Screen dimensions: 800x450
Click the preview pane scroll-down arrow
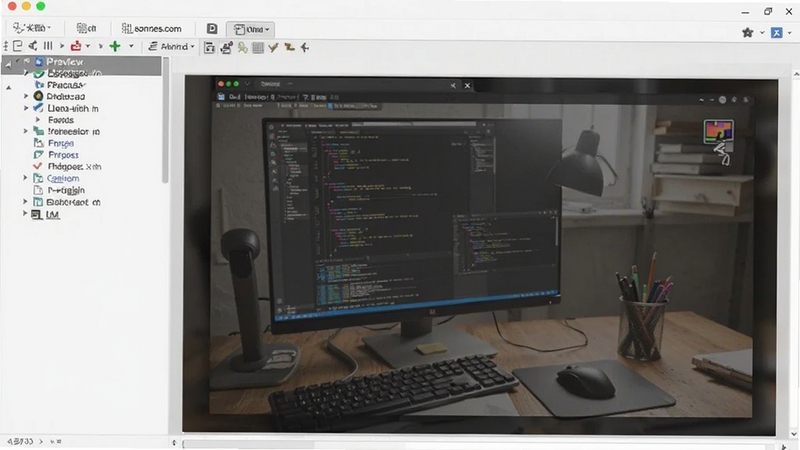tap(795, 434)
